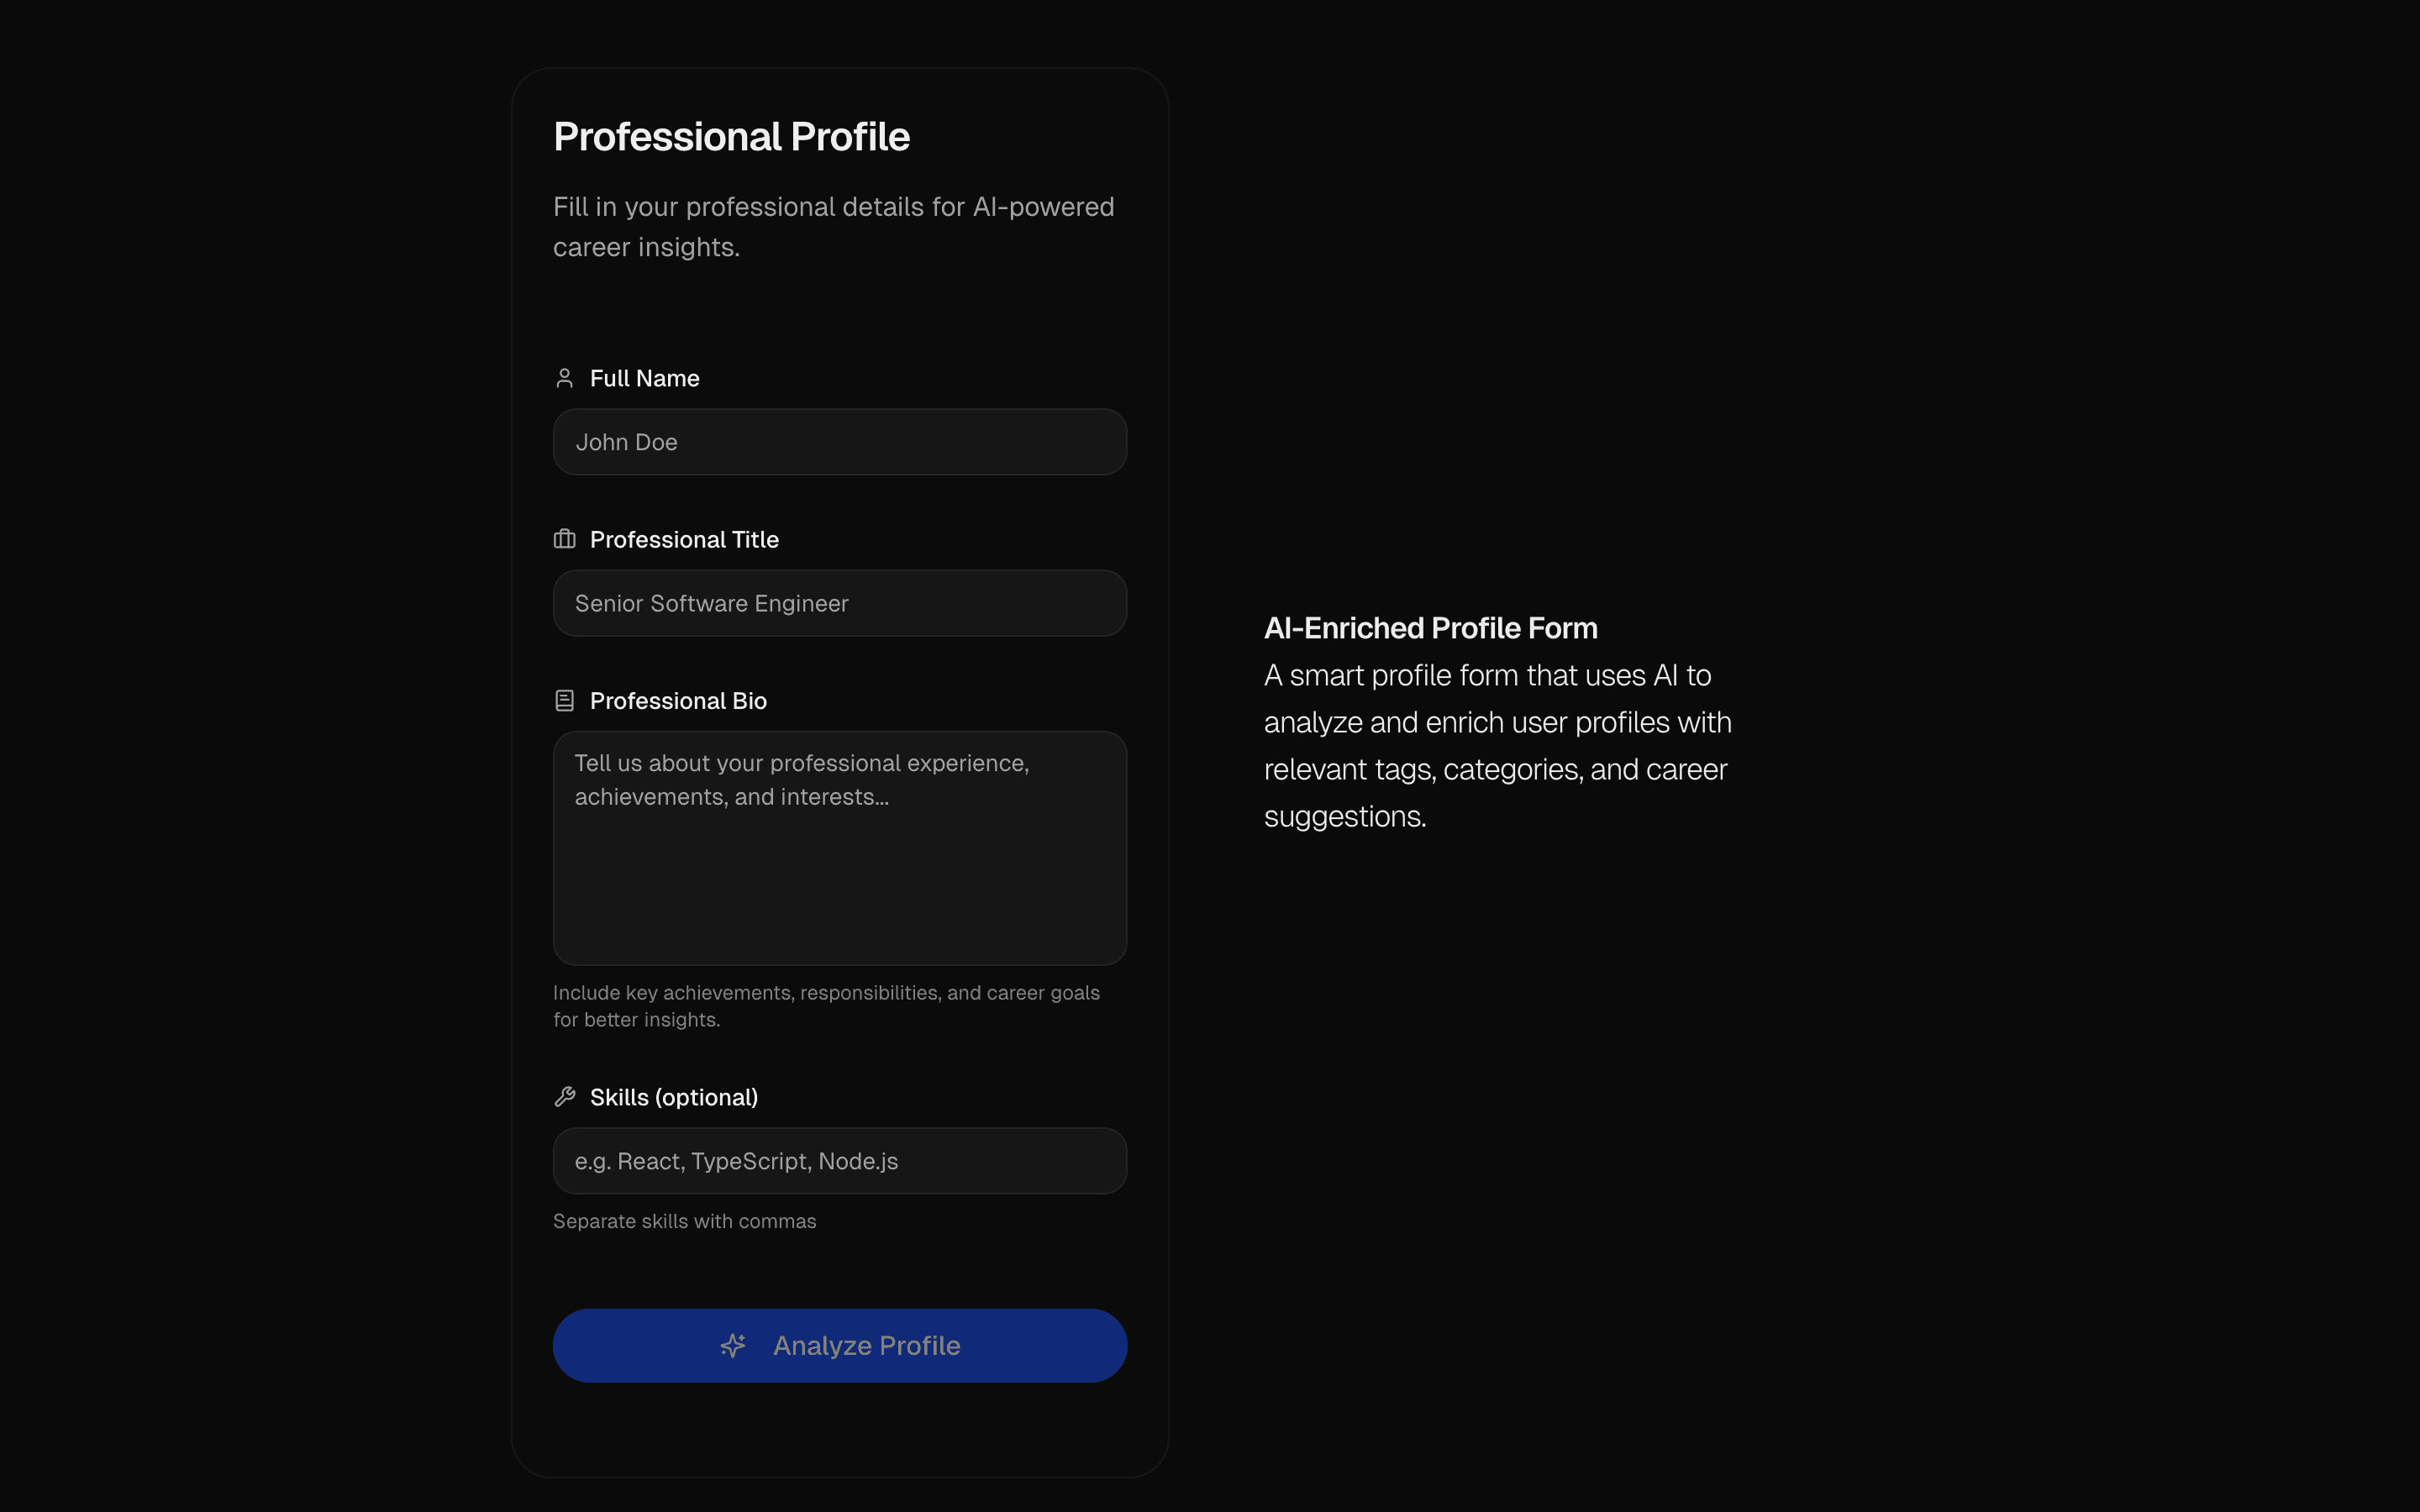The image size is (2420, 1512).
Task: Click the John Doe name input field
Action: pos(839,441)
